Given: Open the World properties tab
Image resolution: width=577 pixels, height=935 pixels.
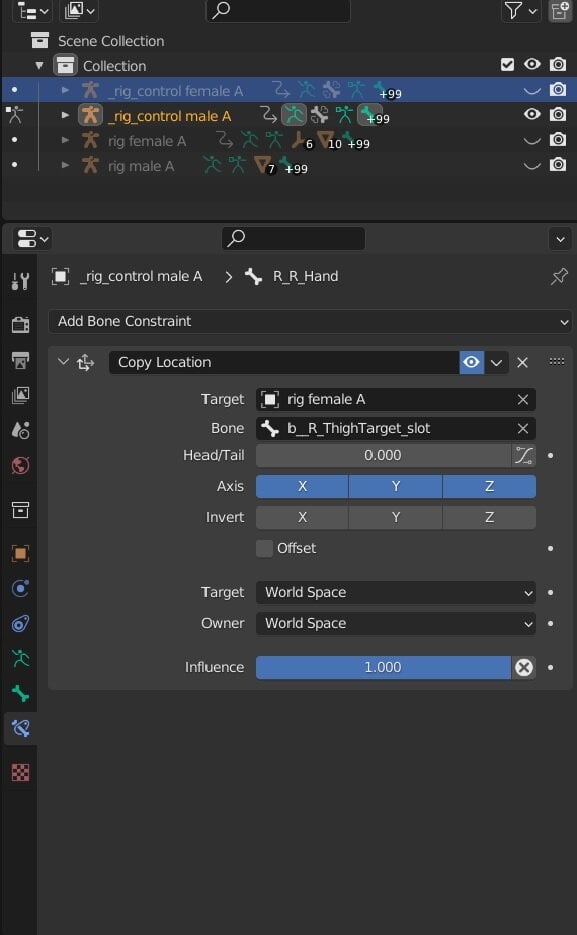Looking at the screenshot, I should (20, 465).
